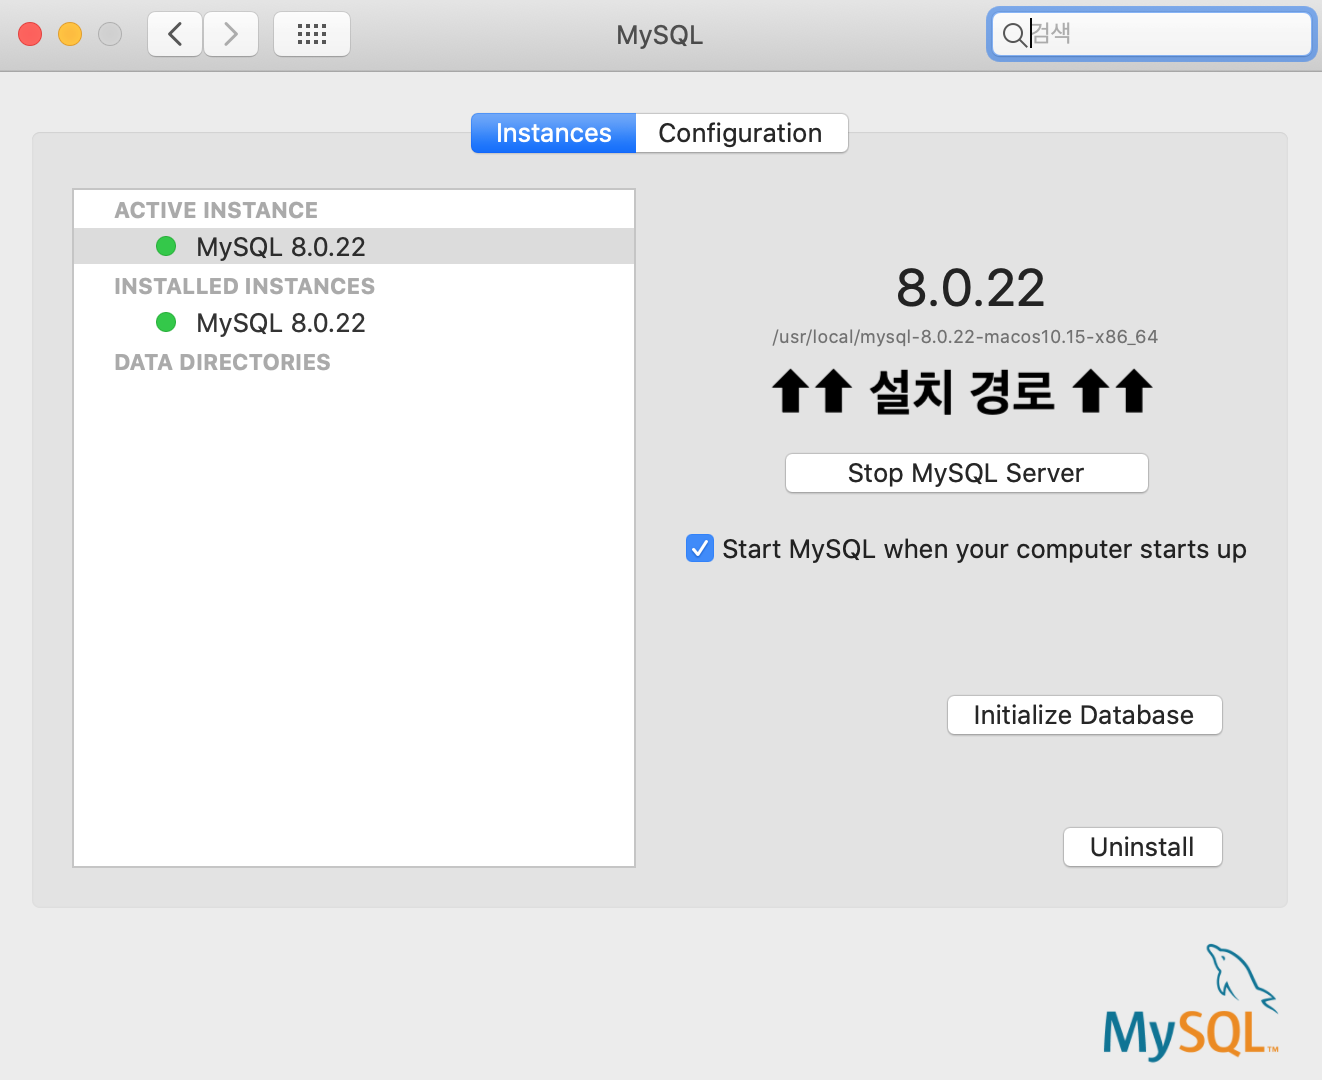Click the green status dot under INSTALLED INSTANCES
This screenshot has width=1322, height=1080.
pos(166,322)
